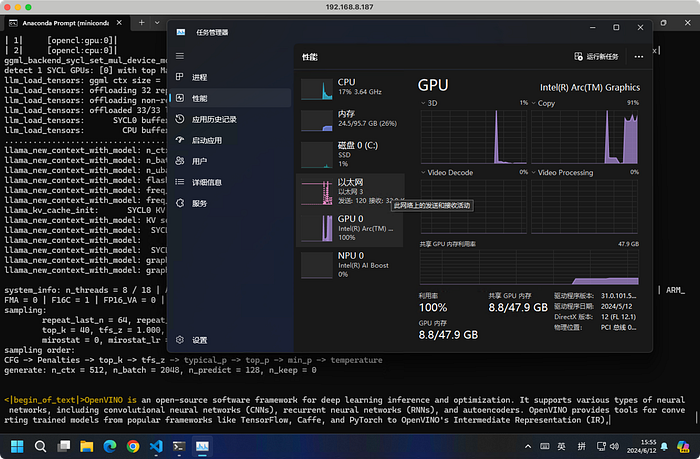Show hidden system tray icons
Viewport: 700px width, 459px height.
[528, 446]
